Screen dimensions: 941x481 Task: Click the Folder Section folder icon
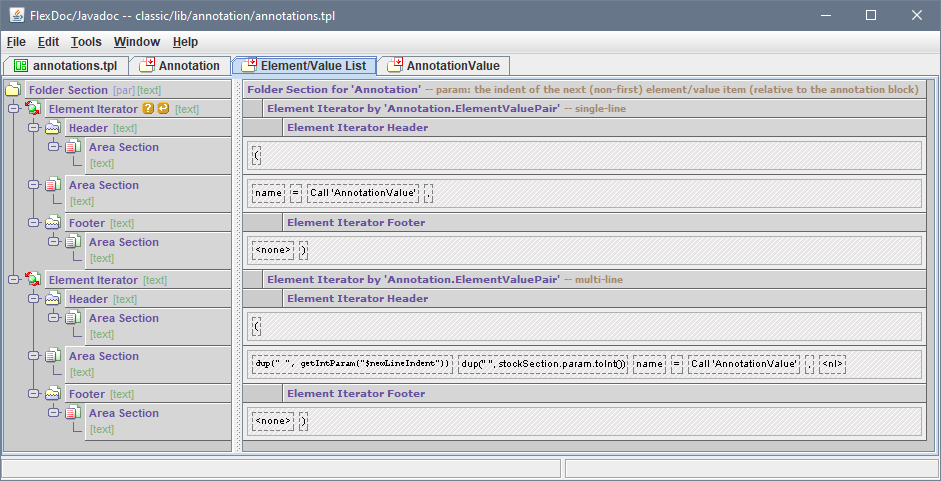(13, 90)
